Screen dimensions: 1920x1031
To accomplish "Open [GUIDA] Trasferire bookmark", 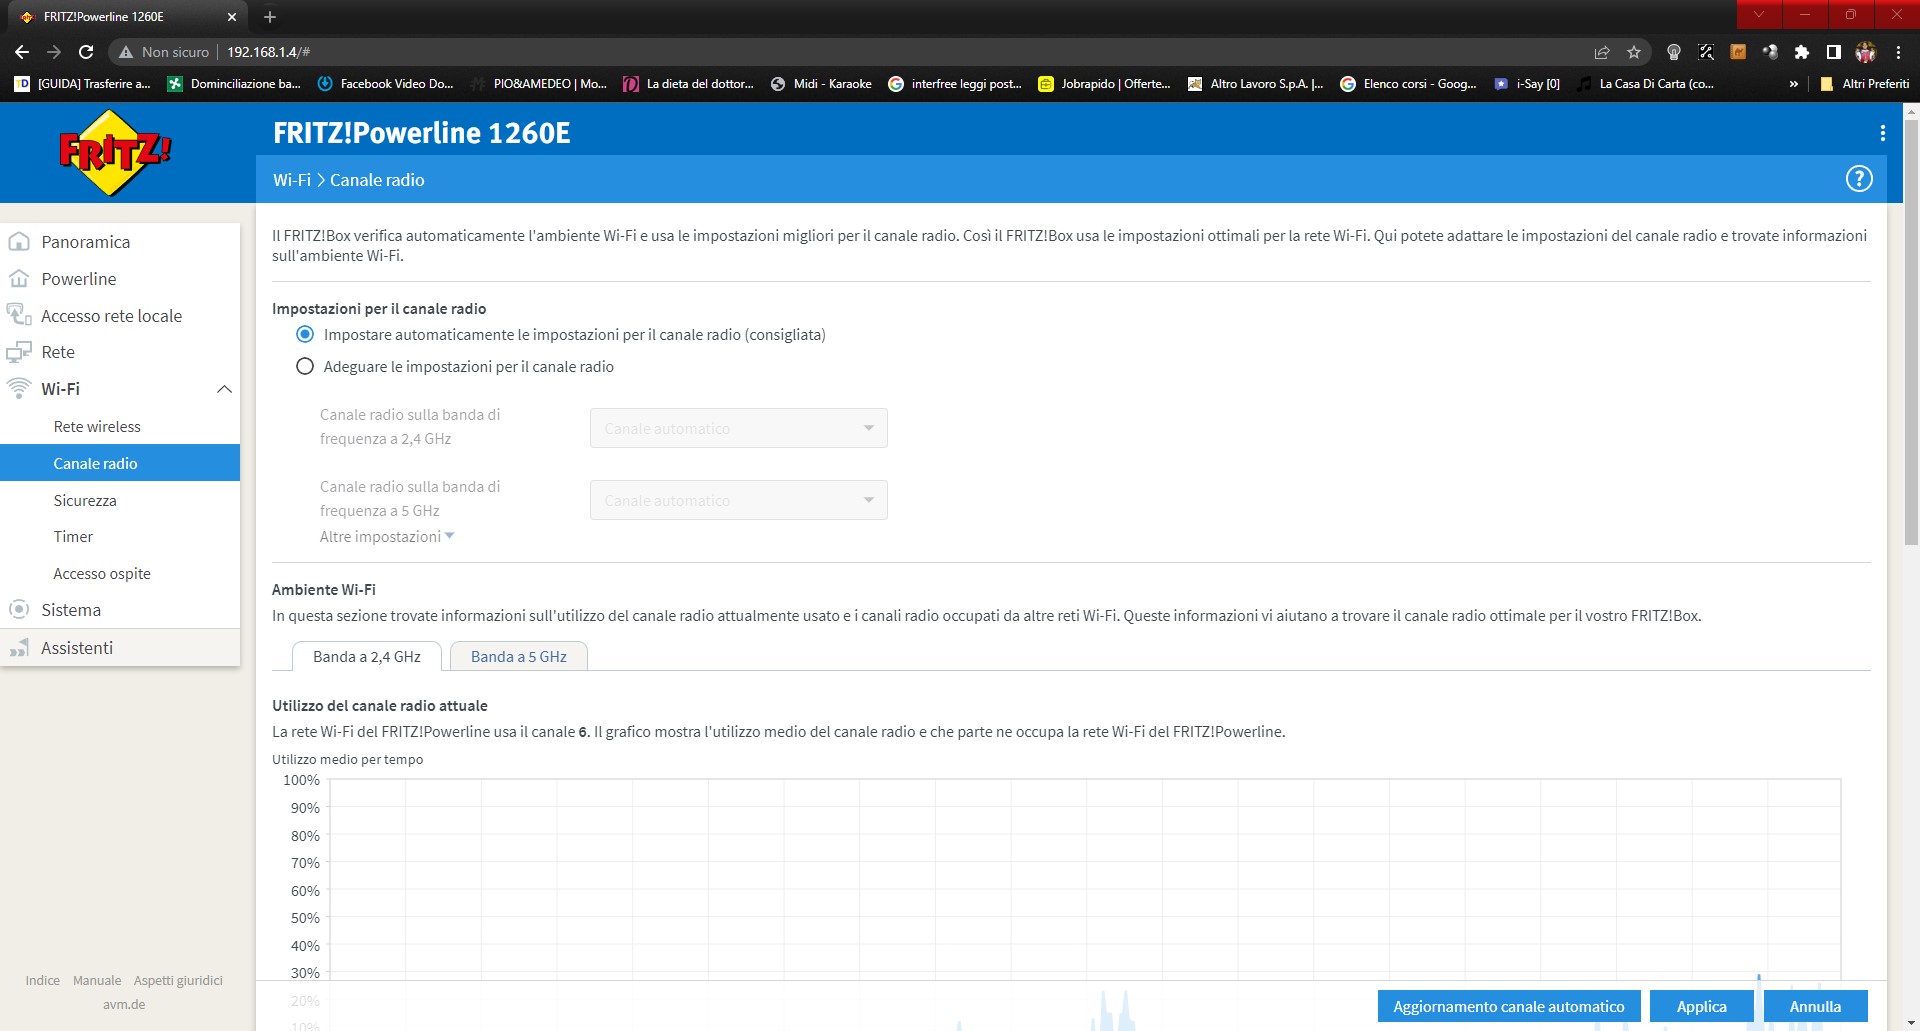I will click(x=83, y=84).
